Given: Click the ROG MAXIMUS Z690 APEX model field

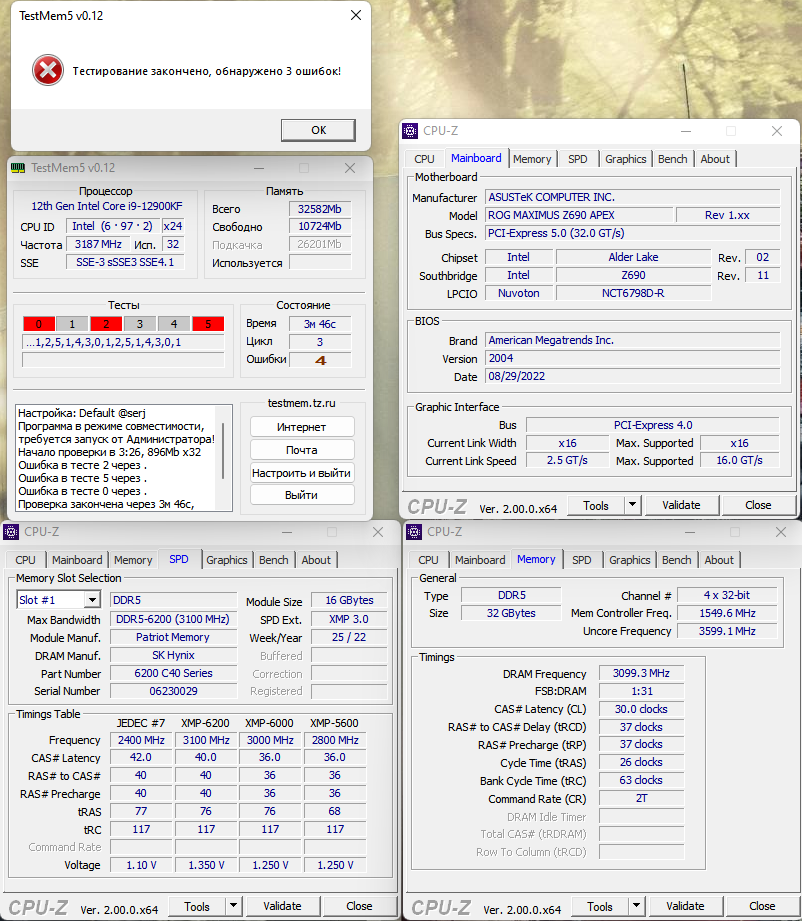Looking at the screenshot, I should (579, 216).
